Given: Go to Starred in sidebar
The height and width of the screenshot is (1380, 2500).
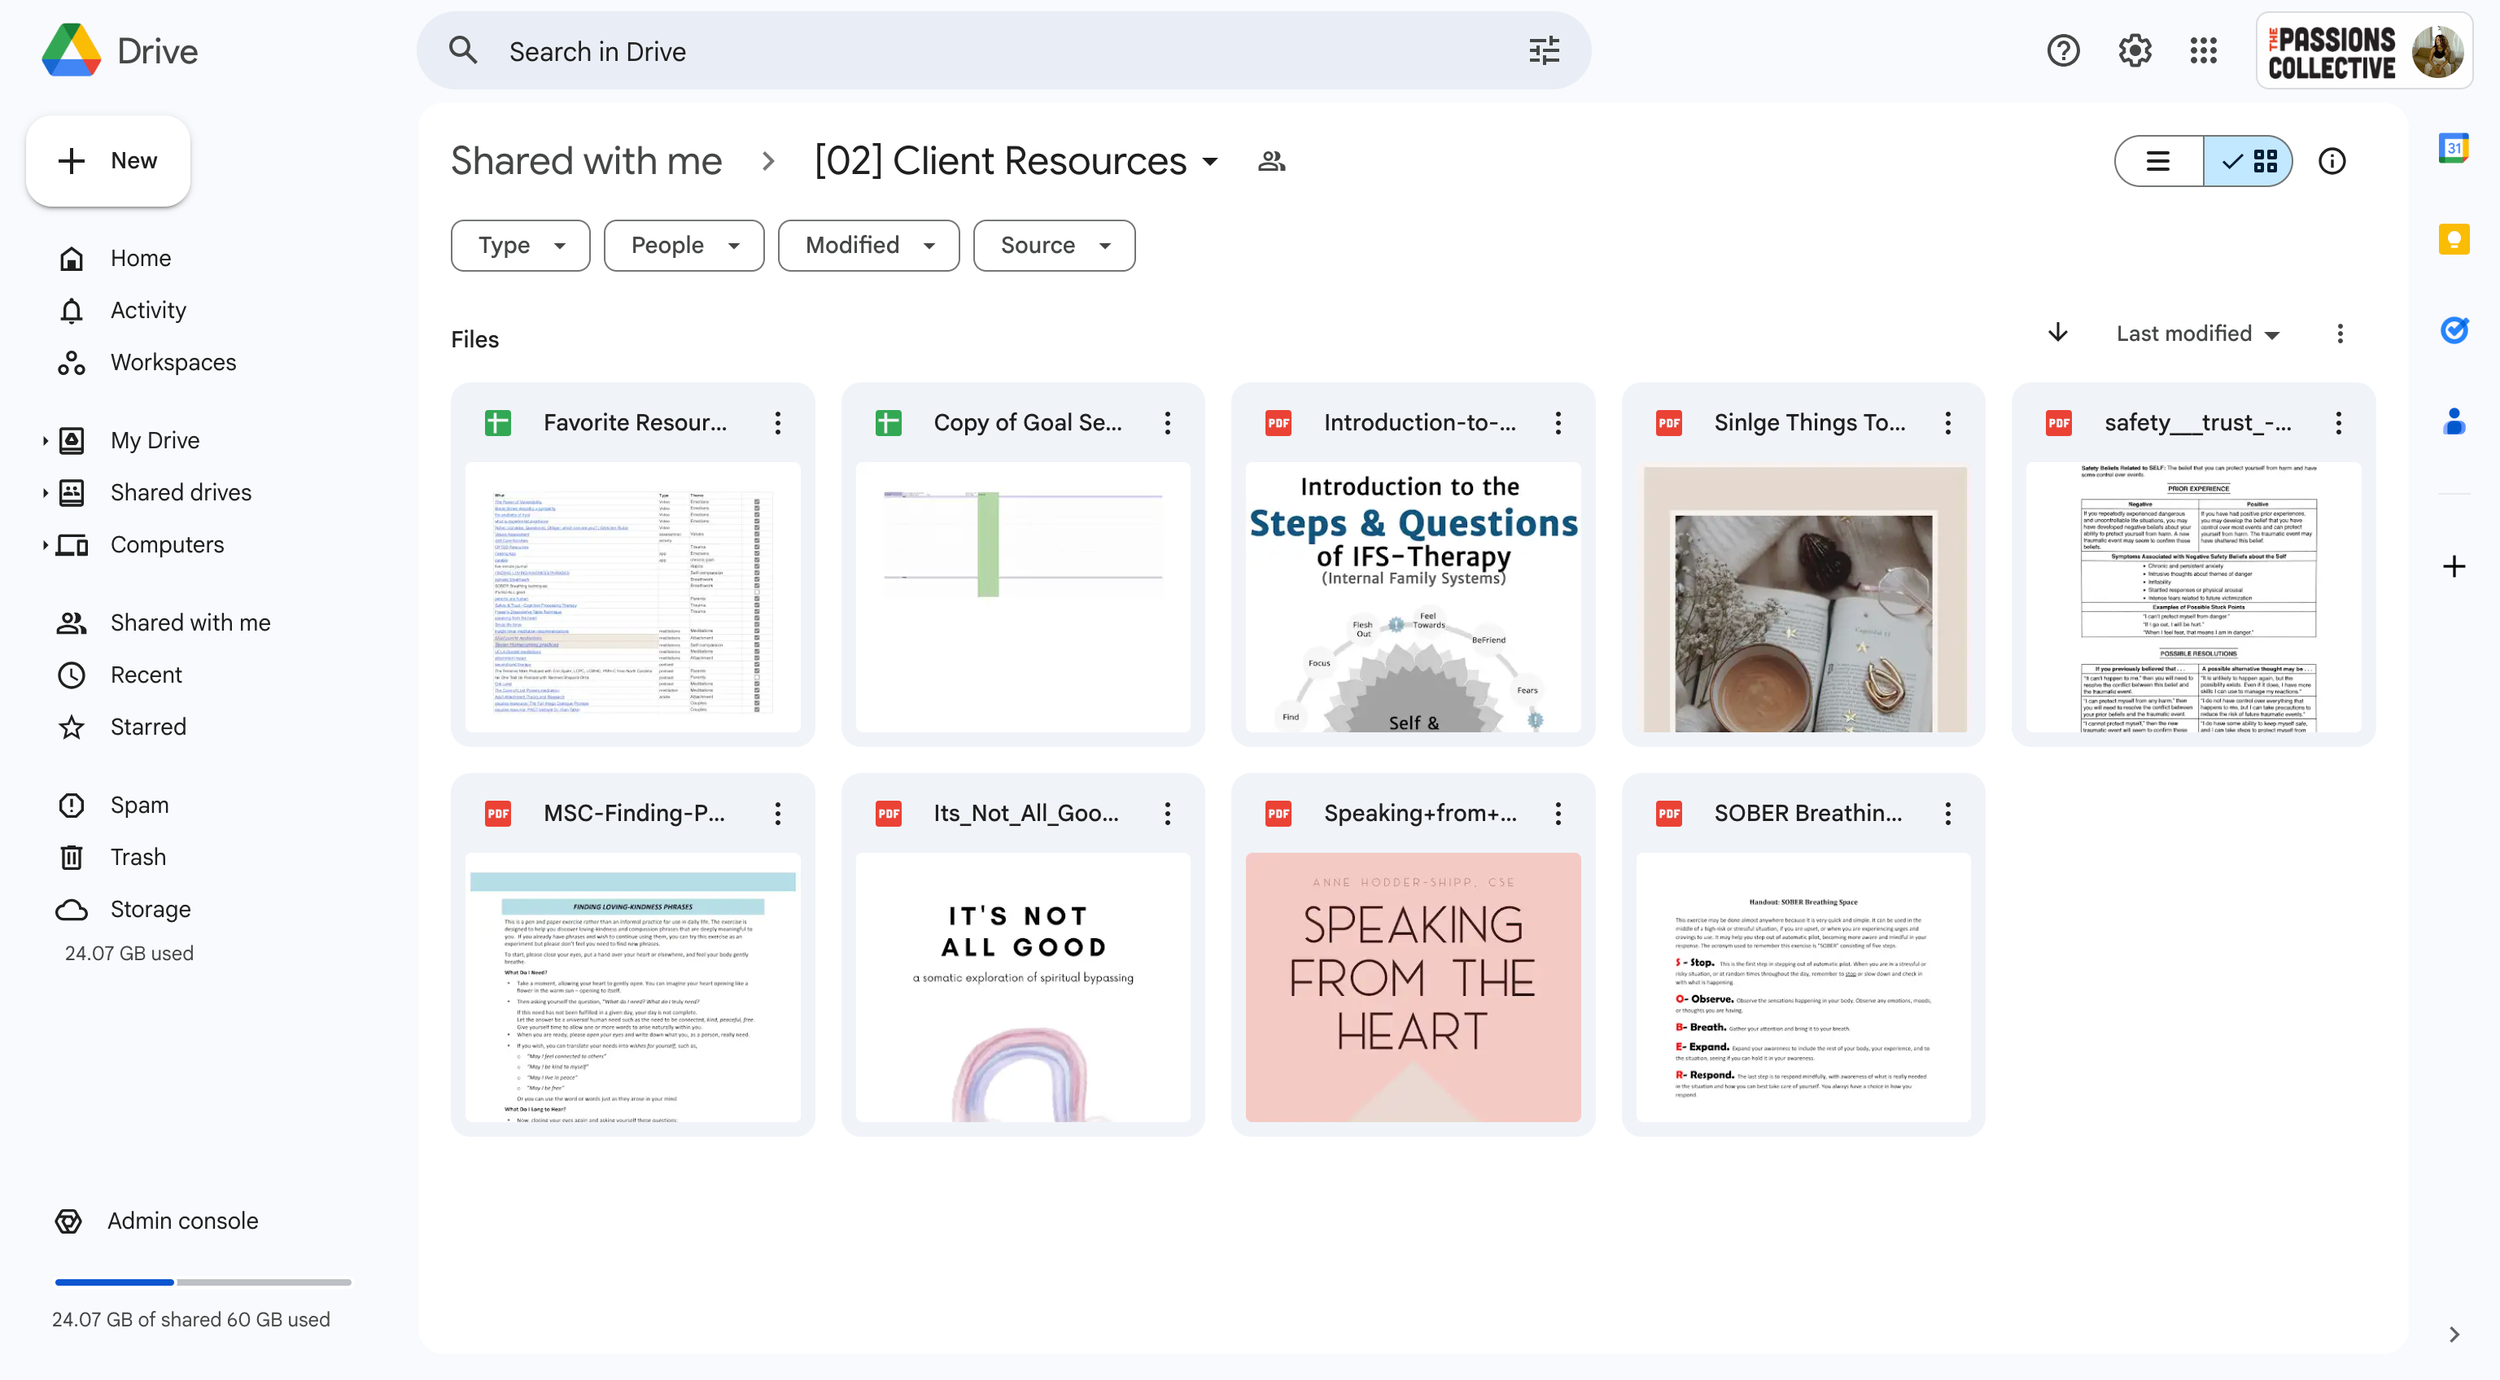Looking at the screenshot, I should 148,727.
